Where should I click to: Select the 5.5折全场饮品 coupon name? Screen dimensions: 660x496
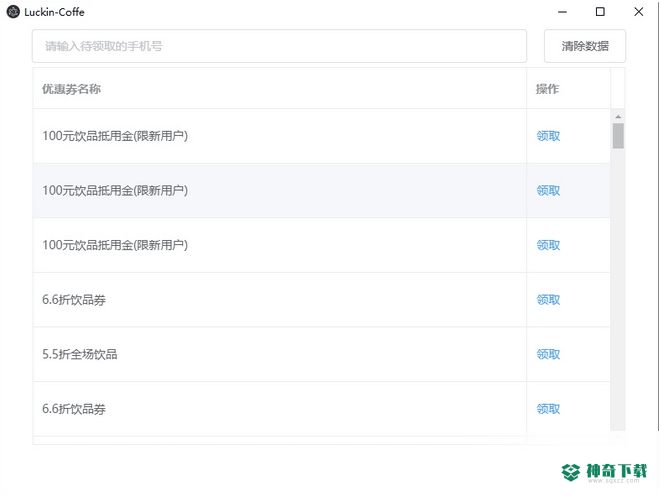coord(80,354)
